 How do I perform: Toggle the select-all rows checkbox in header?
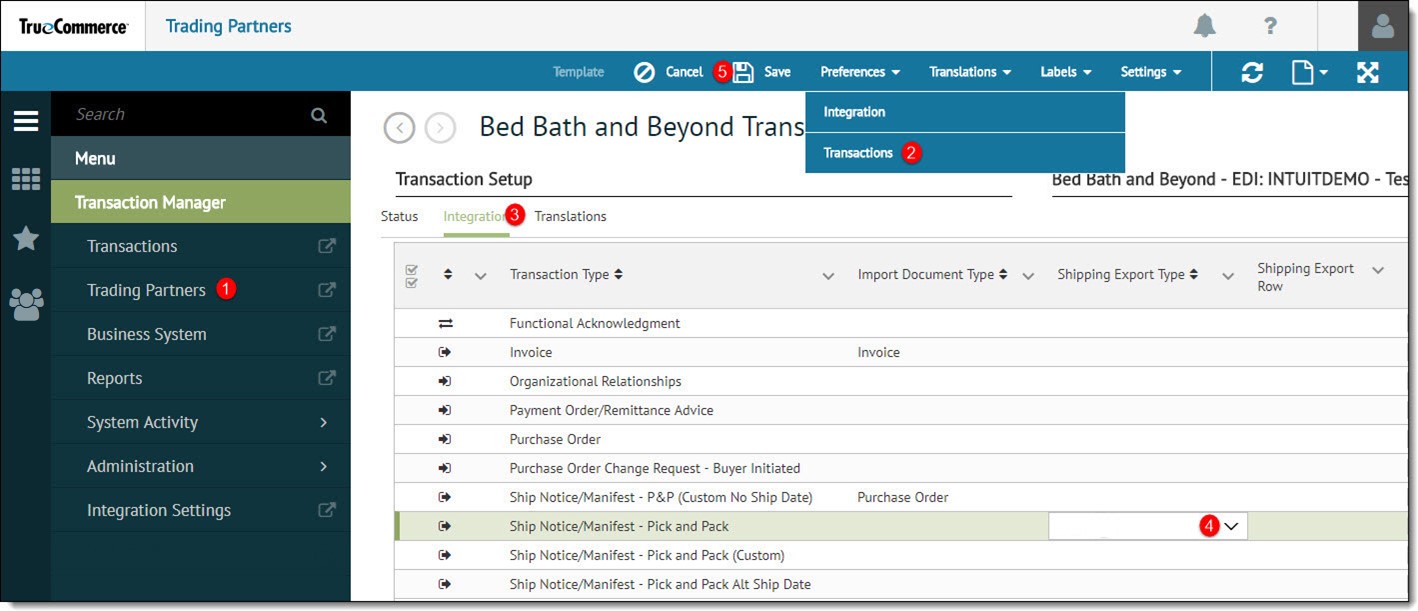click(411, 276)
